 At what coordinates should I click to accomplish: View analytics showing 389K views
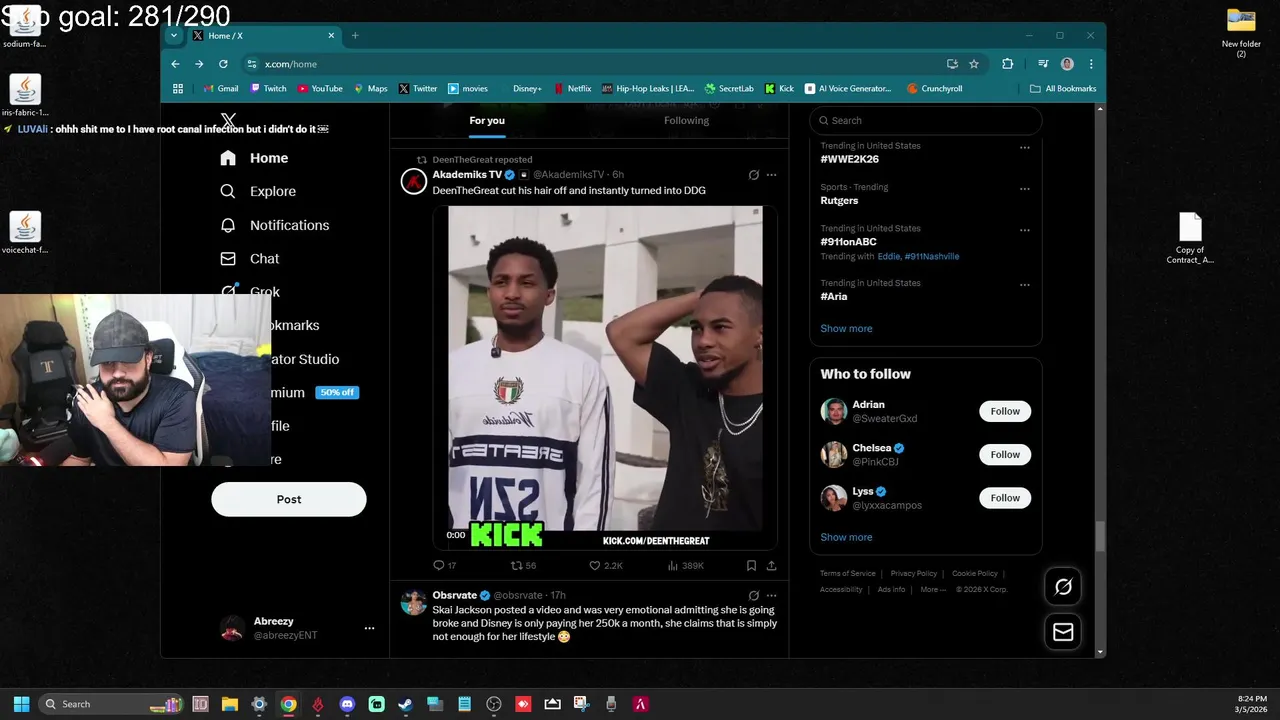684,565
